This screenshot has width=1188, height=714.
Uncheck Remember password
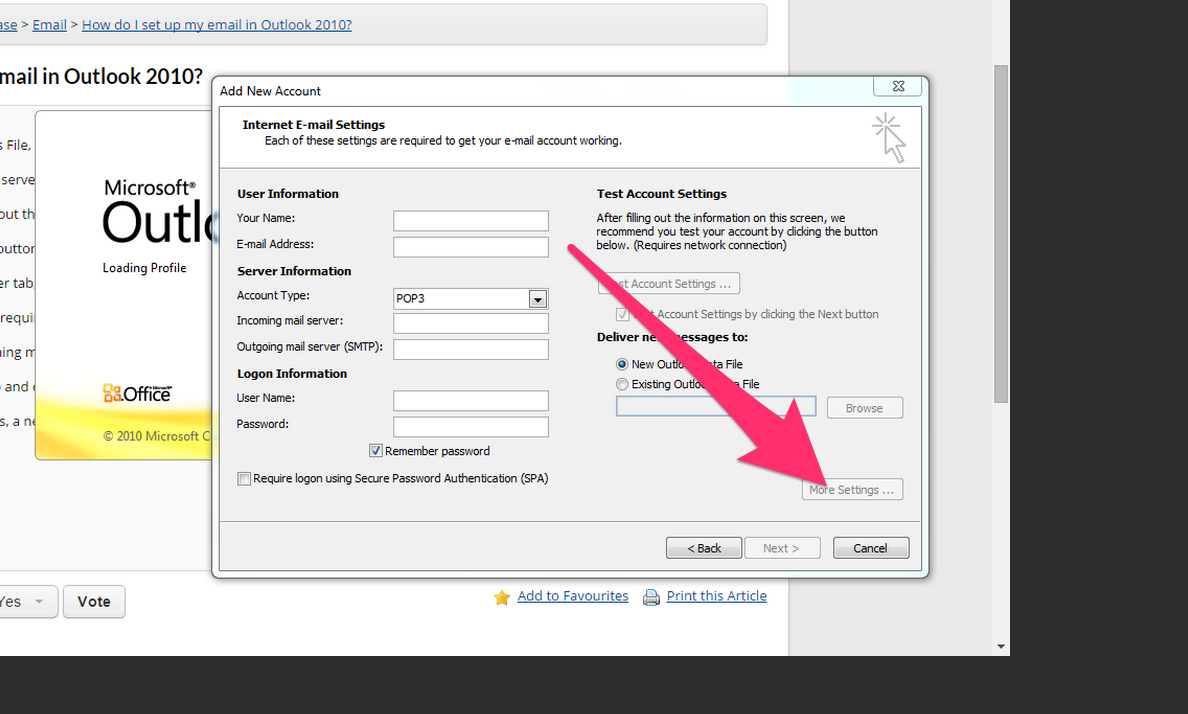coord(375,450)
